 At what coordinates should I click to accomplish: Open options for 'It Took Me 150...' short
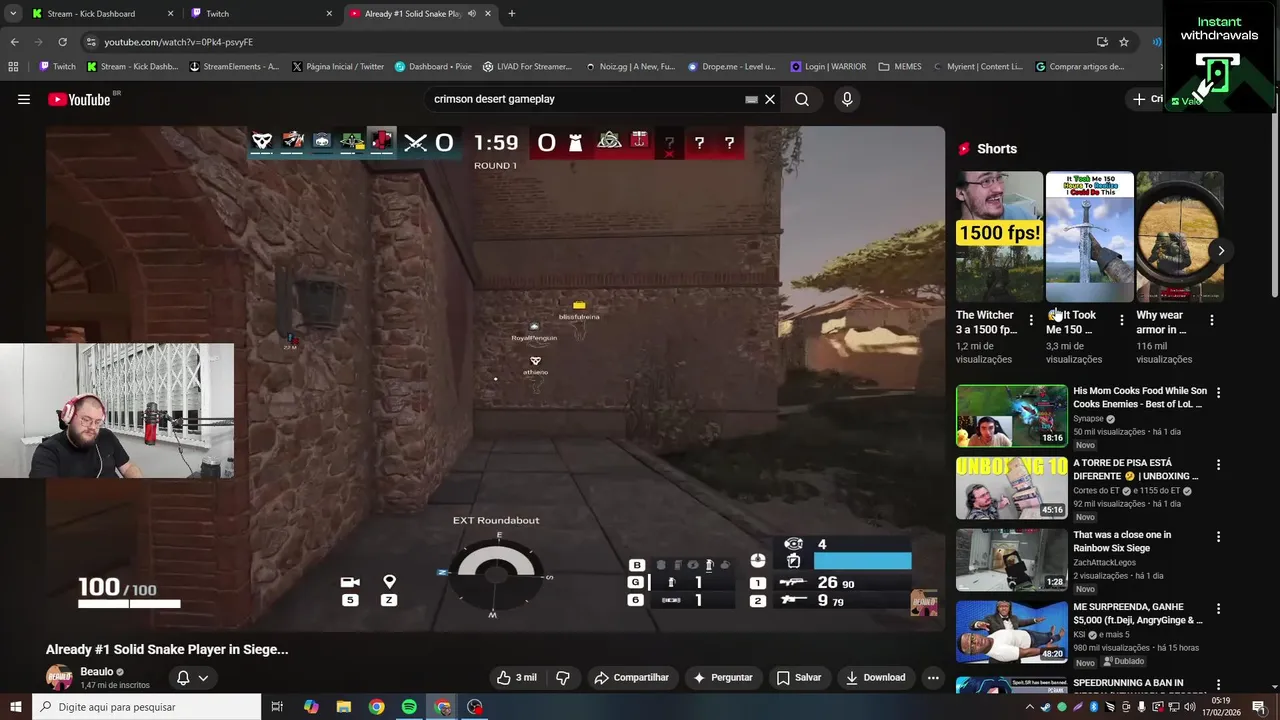1121,320
